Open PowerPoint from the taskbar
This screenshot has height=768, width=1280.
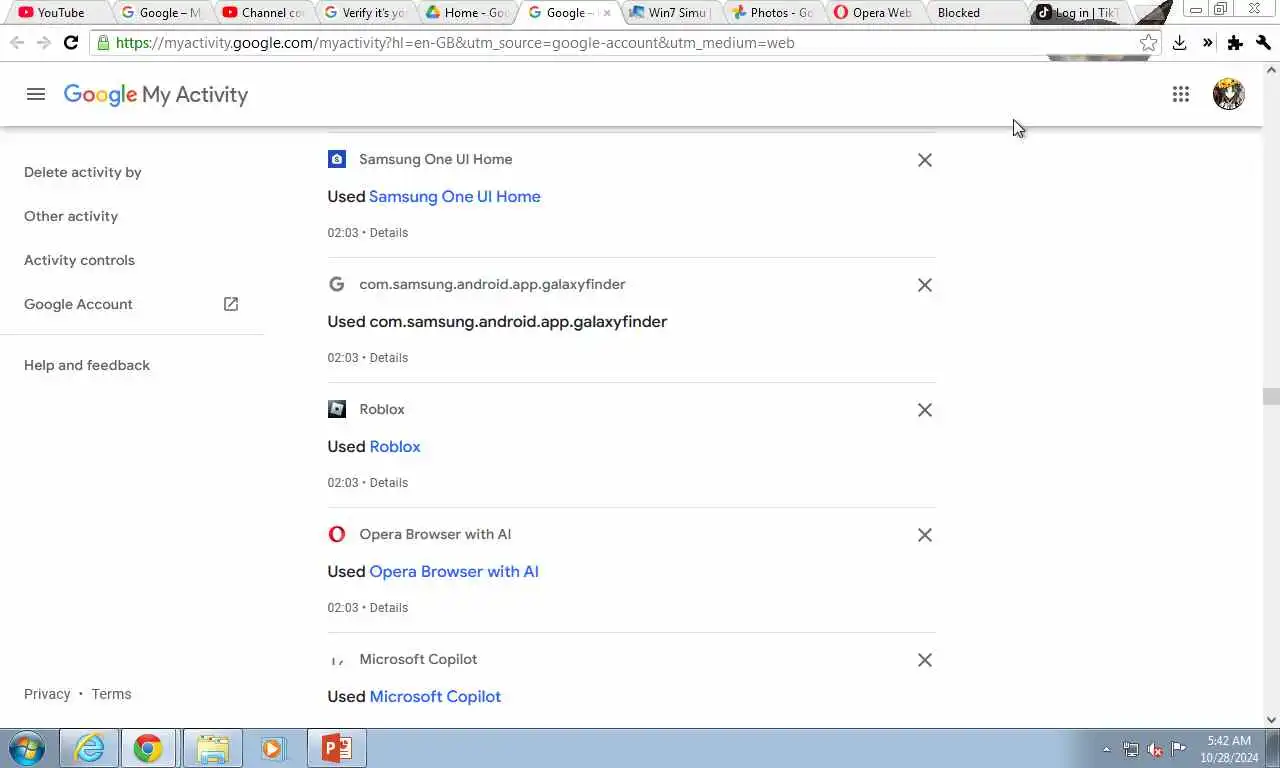click(337, 748)
